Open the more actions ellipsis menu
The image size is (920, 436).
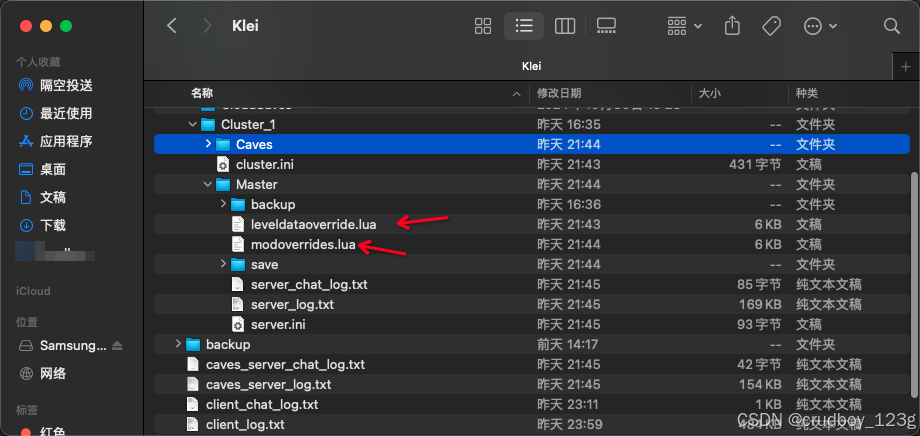coord(820,26)
